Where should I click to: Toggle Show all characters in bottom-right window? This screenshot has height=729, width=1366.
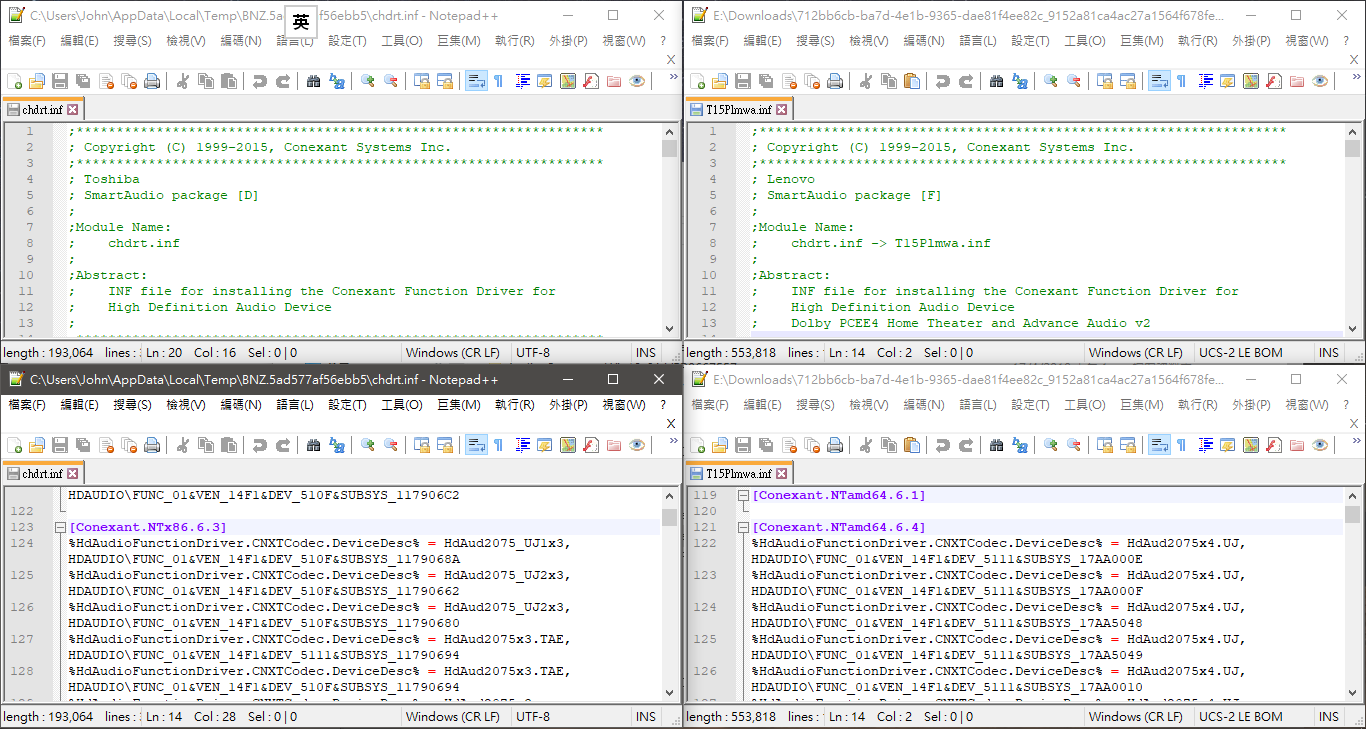[1182, 445]
